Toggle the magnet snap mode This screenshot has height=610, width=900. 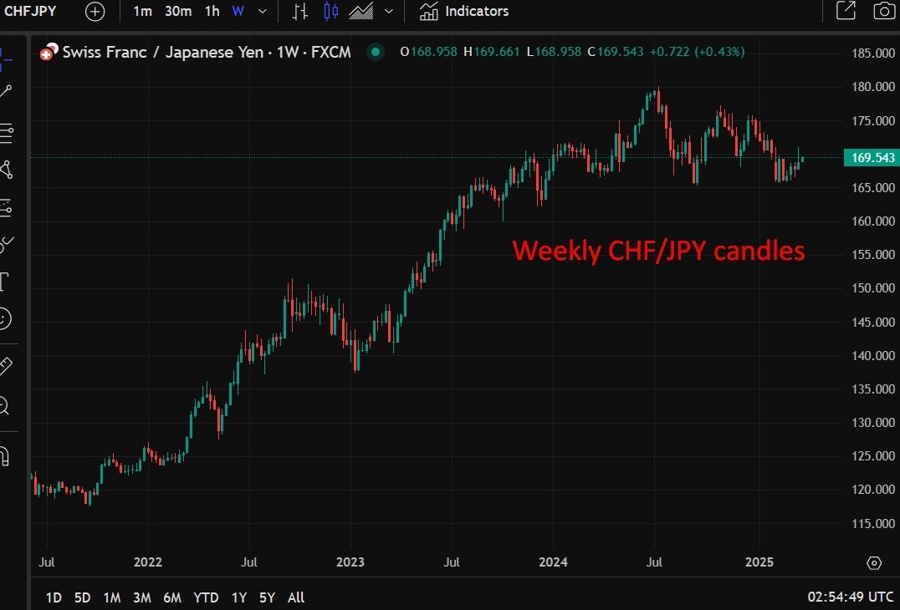(x=4, y=456)
